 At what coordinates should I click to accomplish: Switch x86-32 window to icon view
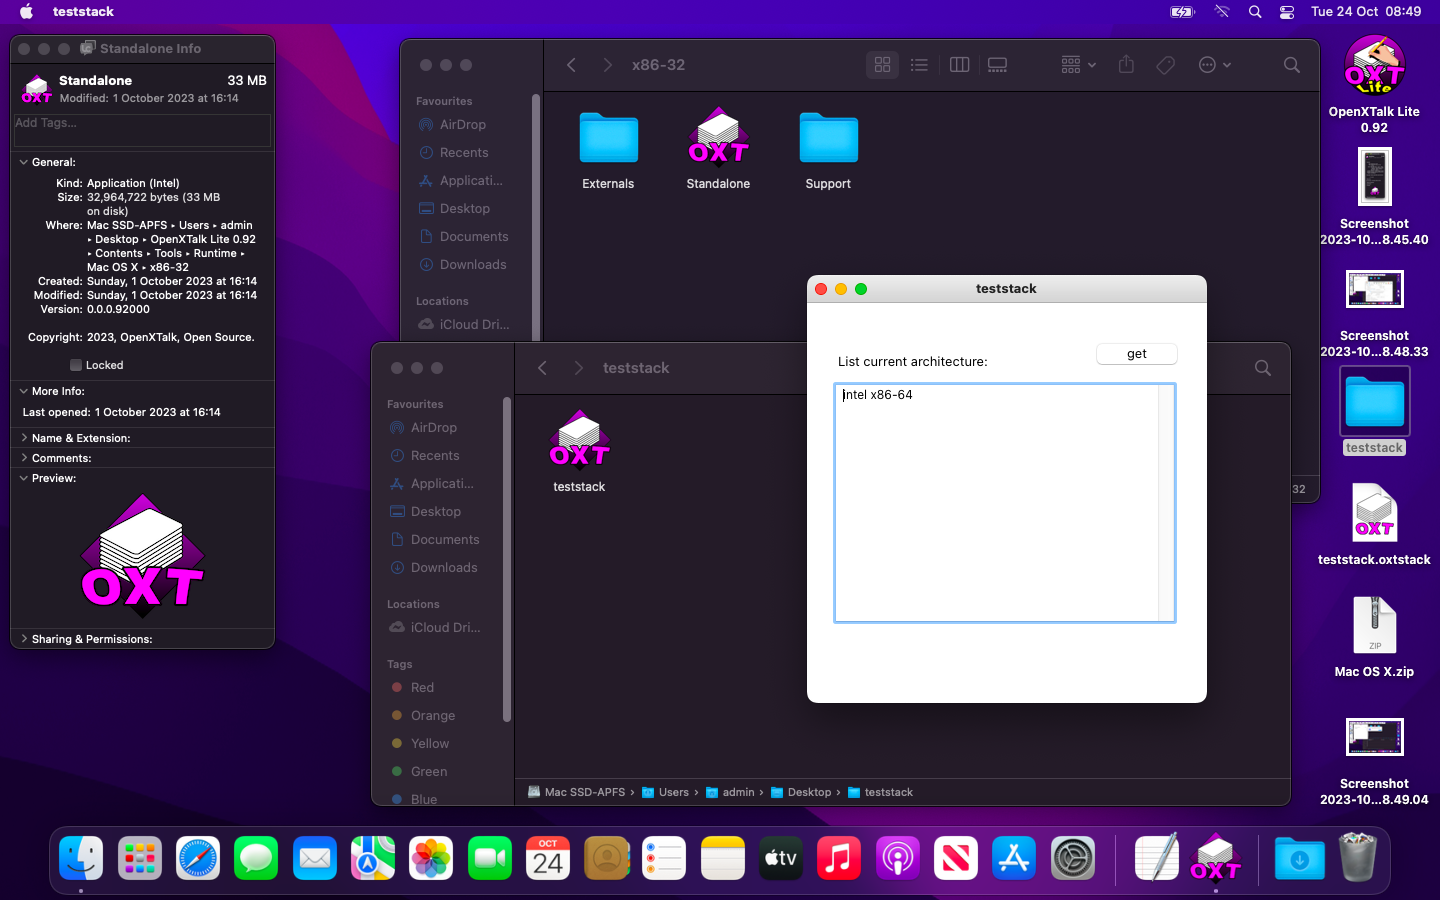882,65
